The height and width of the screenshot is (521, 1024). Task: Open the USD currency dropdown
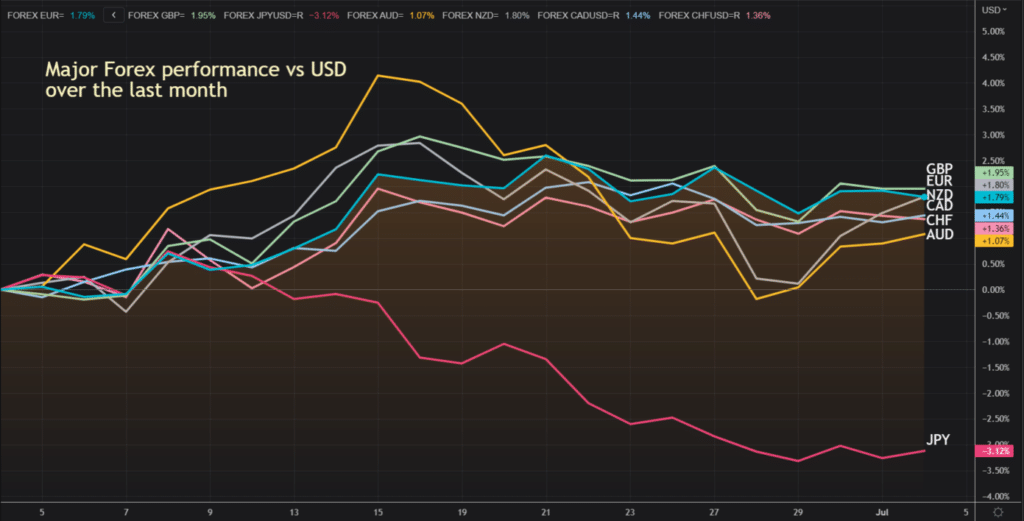pos(994,10)
